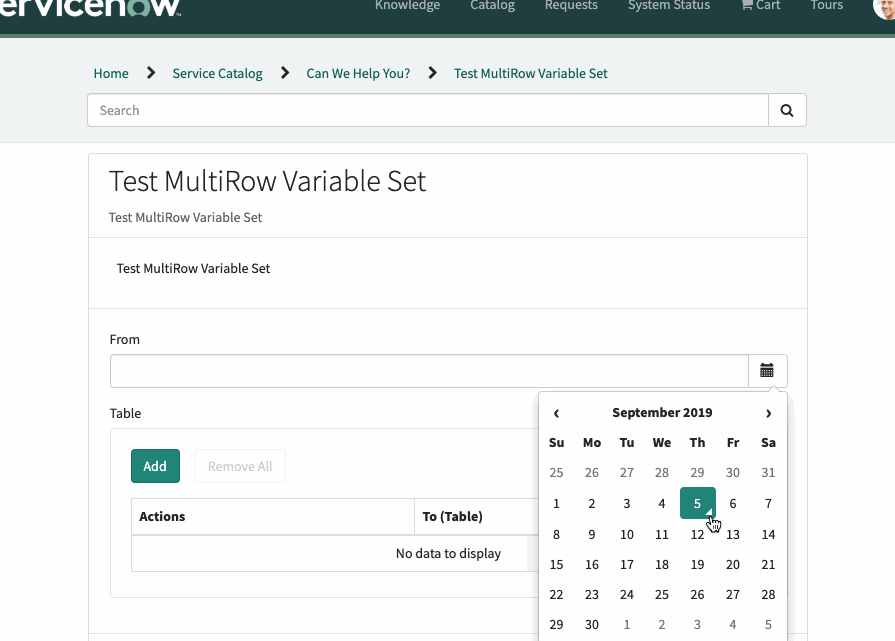
Task: Click the user avatar in the header
Action: click(x=883, y=10)
